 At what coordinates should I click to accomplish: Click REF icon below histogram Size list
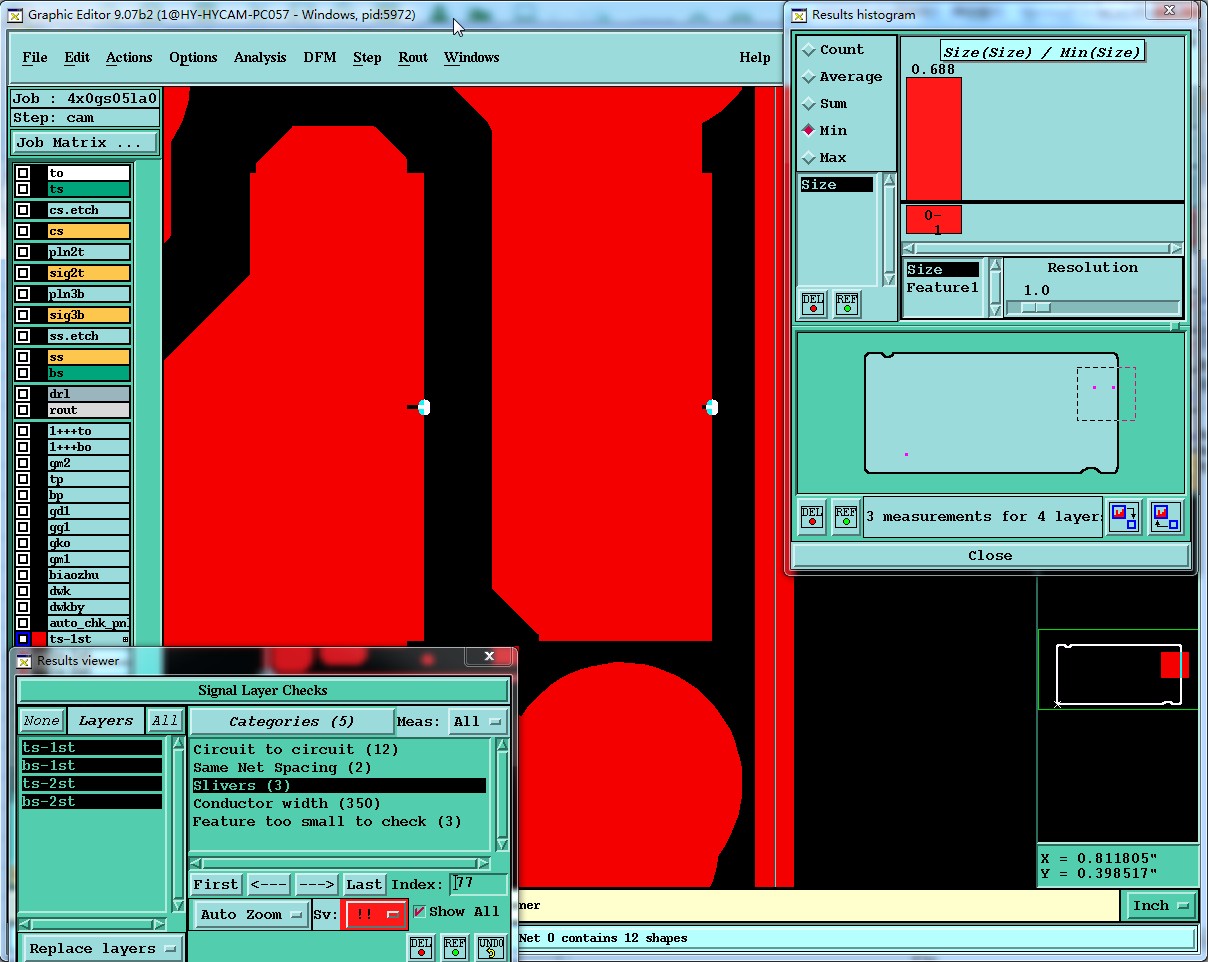847,303
